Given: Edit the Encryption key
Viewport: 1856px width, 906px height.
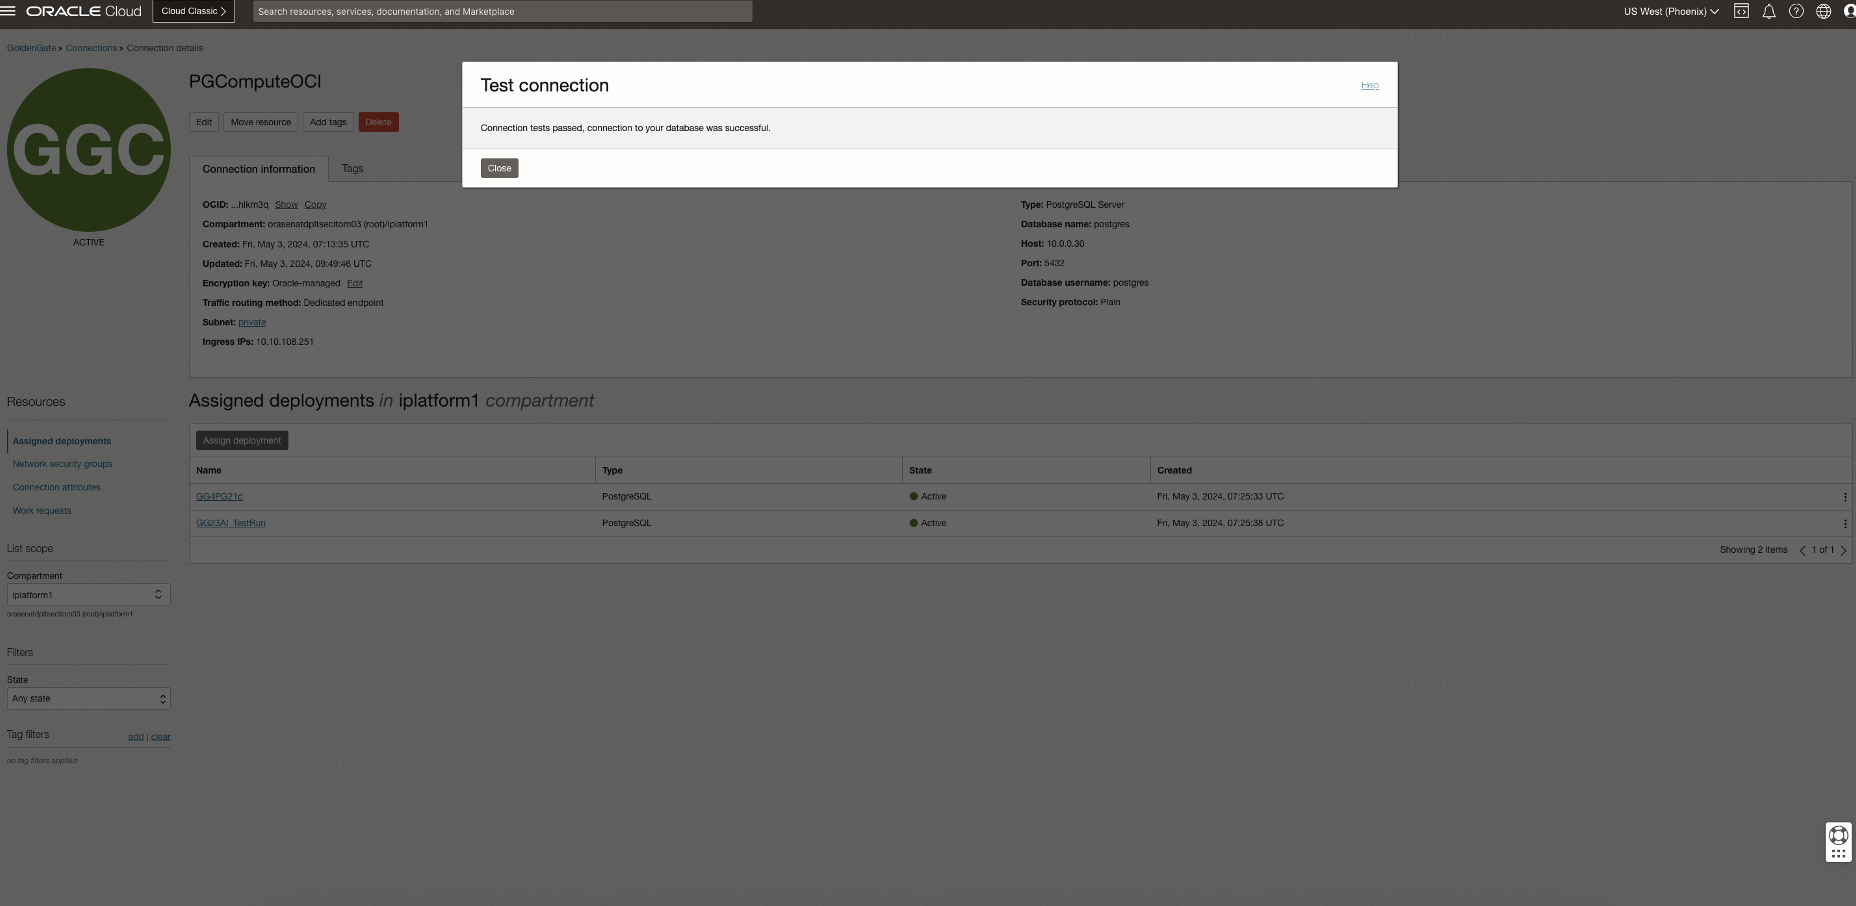Looking at the screenshot, I should (x=355, y=284).
